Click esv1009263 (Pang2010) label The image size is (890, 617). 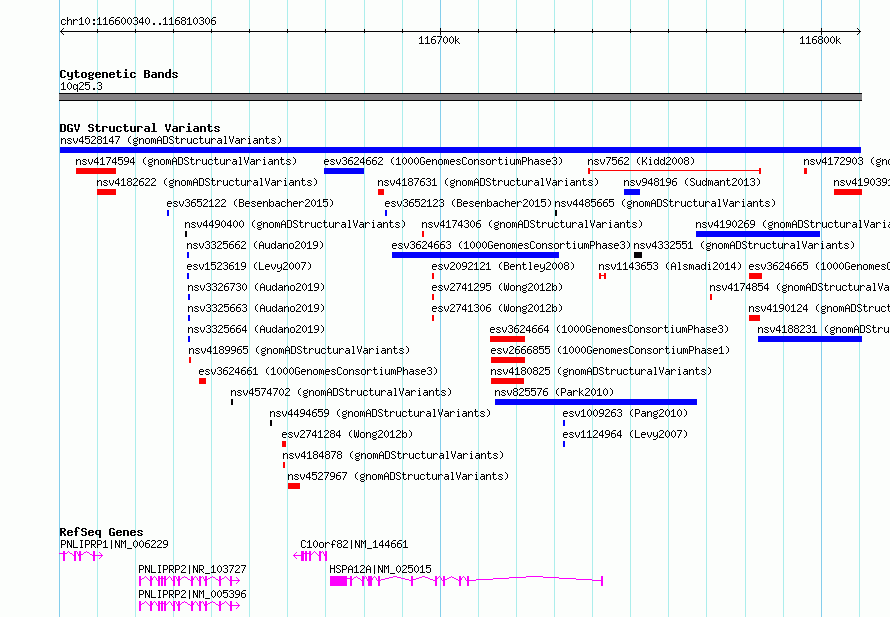pyautogui.click(x=625, y=413)
